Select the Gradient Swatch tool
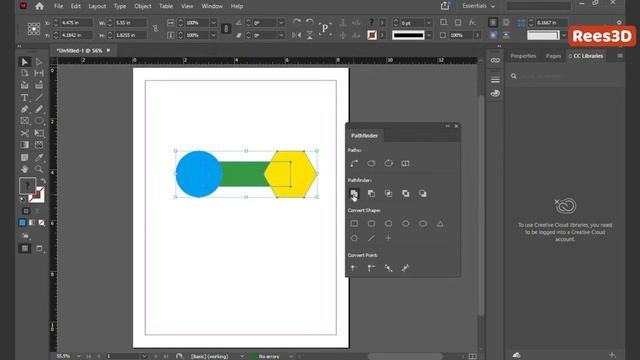640x360 pixels. pos(25,145)
